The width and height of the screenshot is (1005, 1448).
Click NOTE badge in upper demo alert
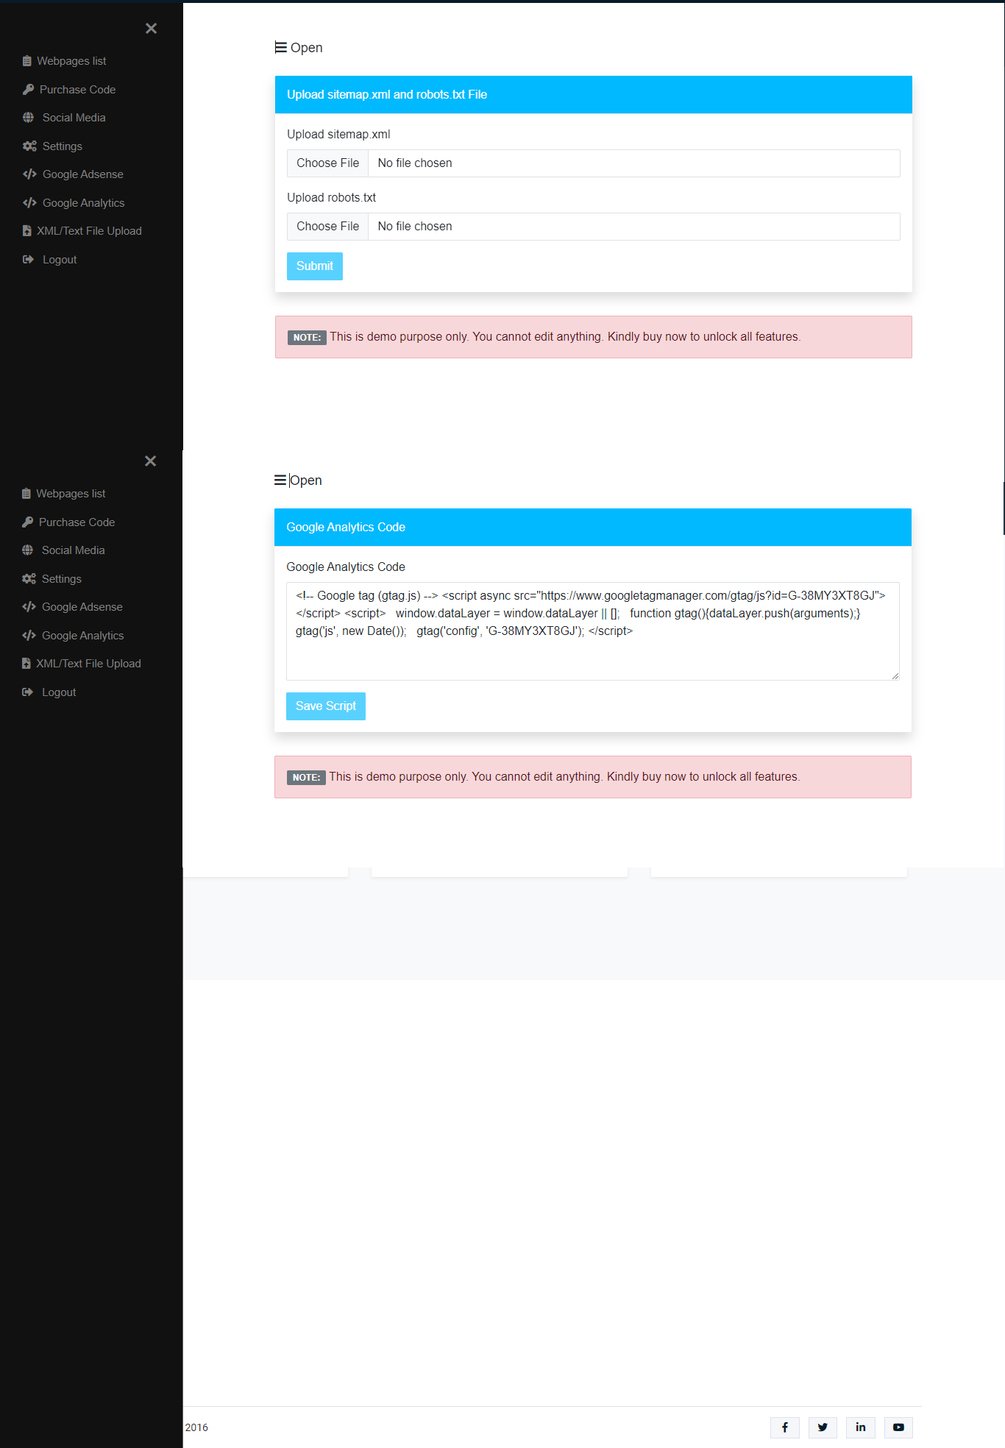(307, 338)
